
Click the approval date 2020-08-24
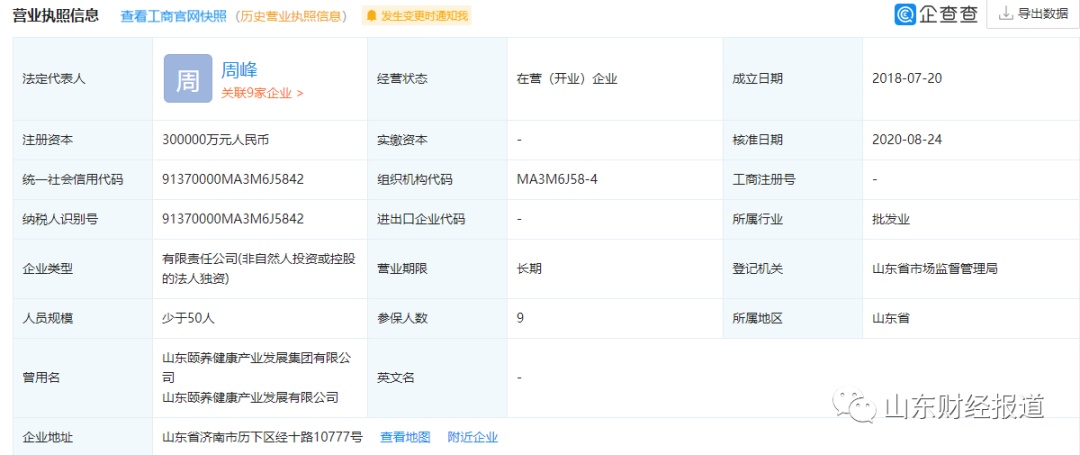(907, 140)
